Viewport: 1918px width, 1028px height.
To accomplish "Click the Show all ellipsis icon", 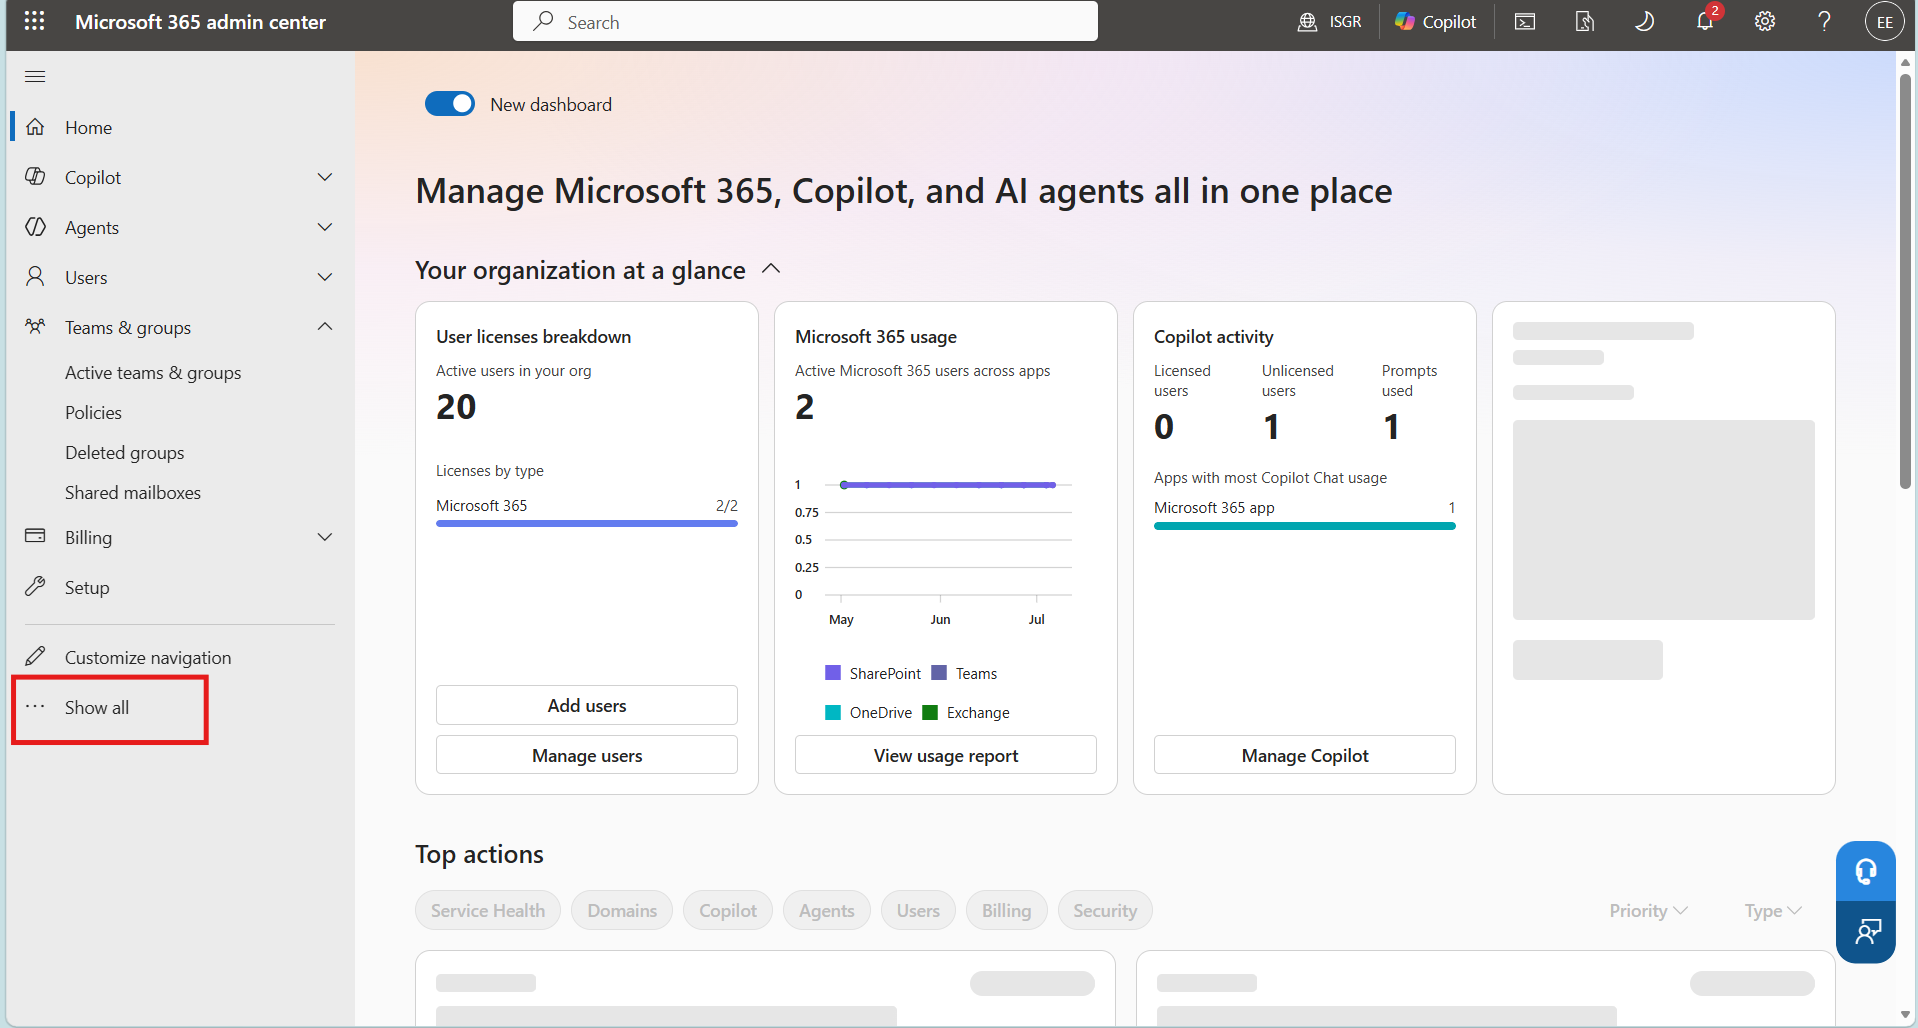I will (x=35, y=707).
